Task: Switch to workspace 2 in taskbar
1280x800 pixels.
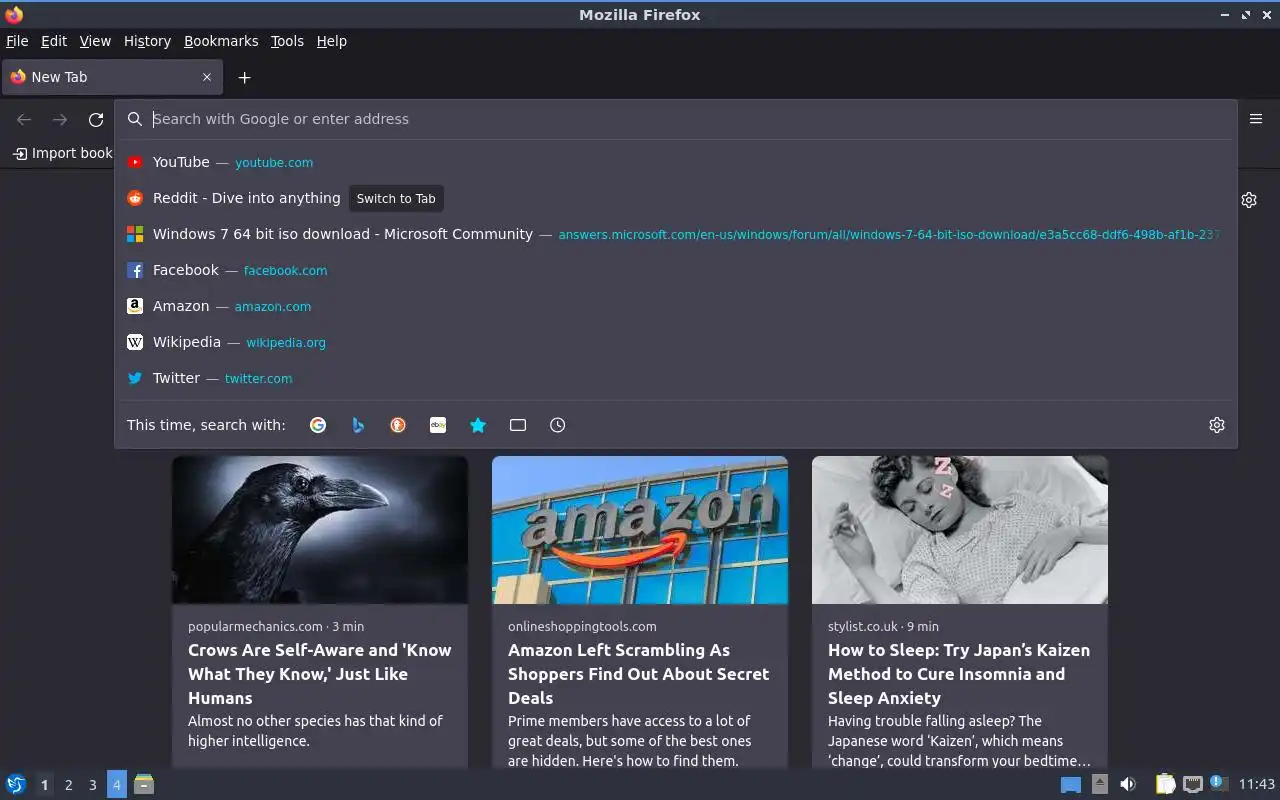Action: point(68,785)
